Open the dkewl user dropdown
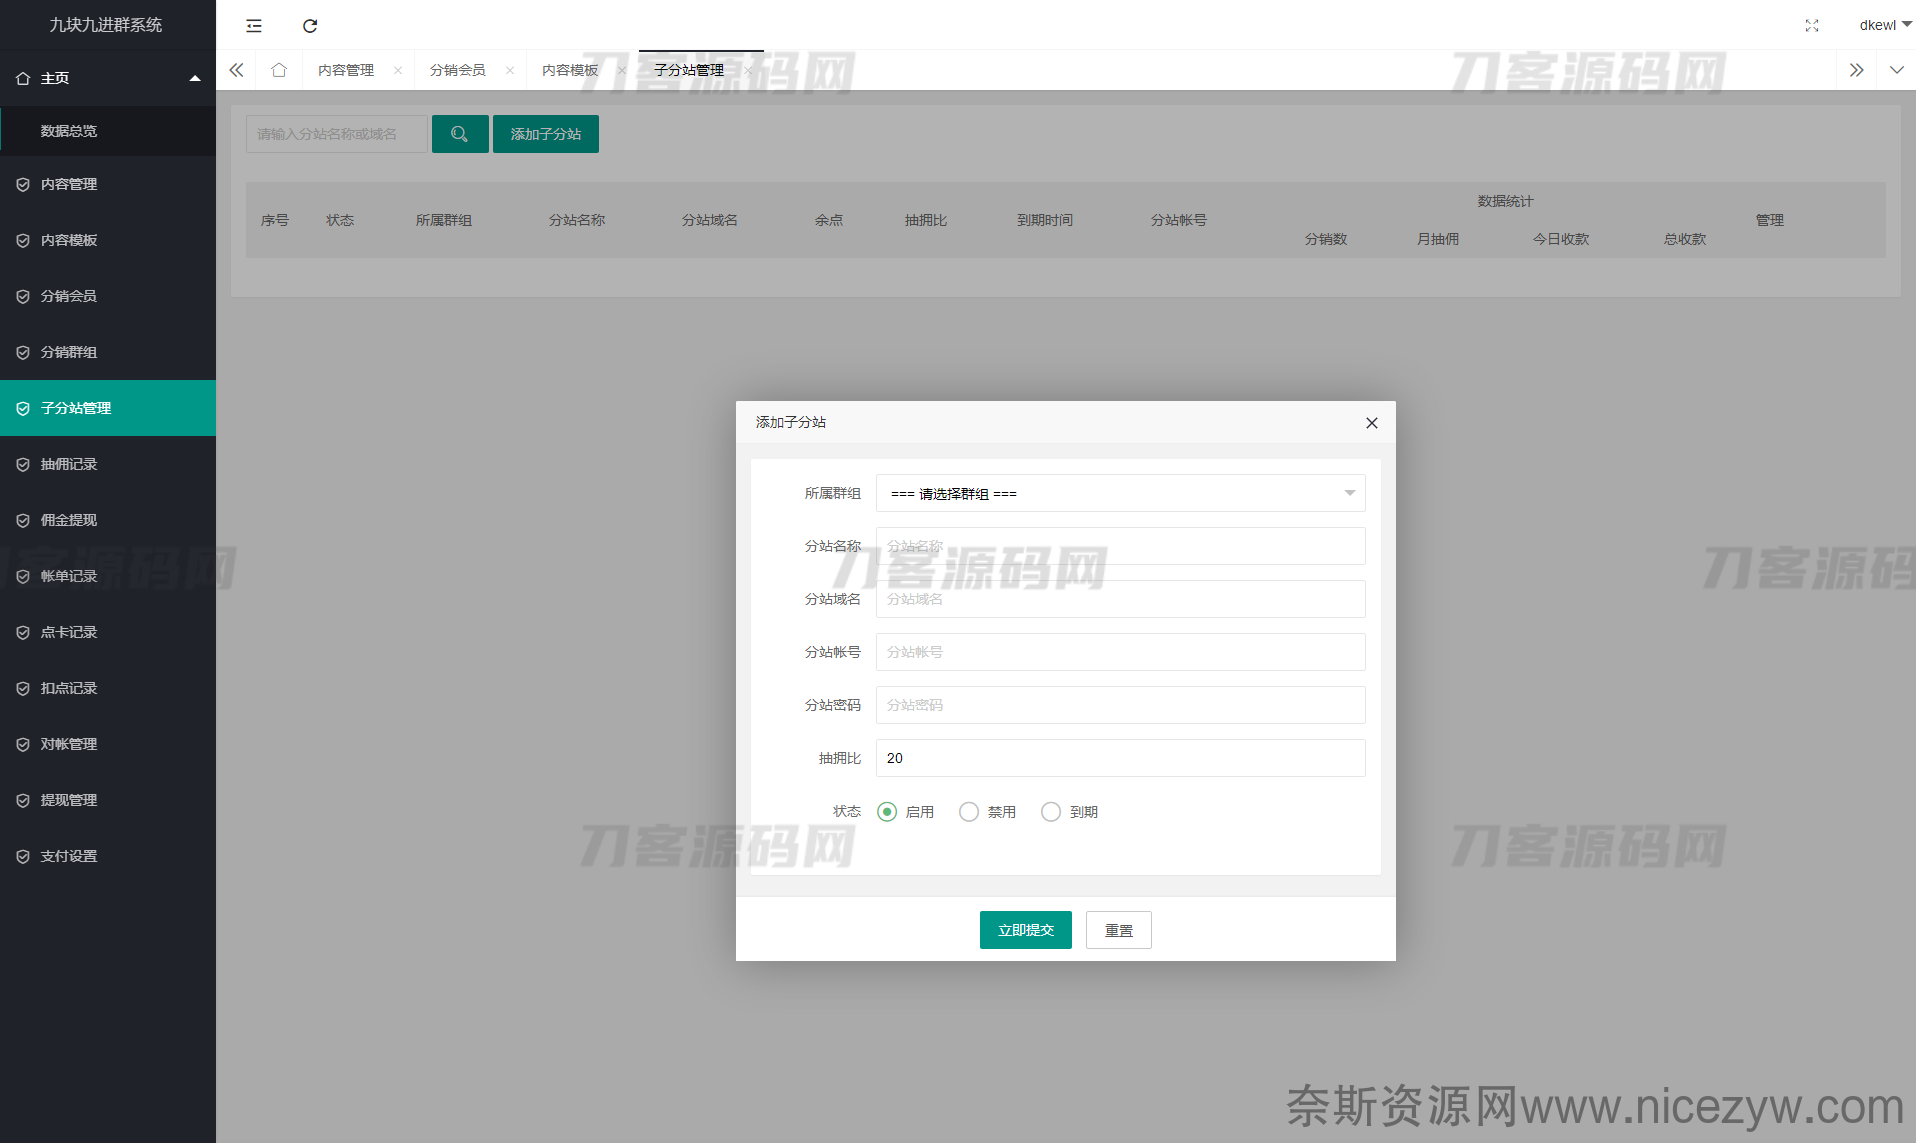The height and width of the screenshot is (1143, 1916). pyautogui.click(x=1885, y=25)
